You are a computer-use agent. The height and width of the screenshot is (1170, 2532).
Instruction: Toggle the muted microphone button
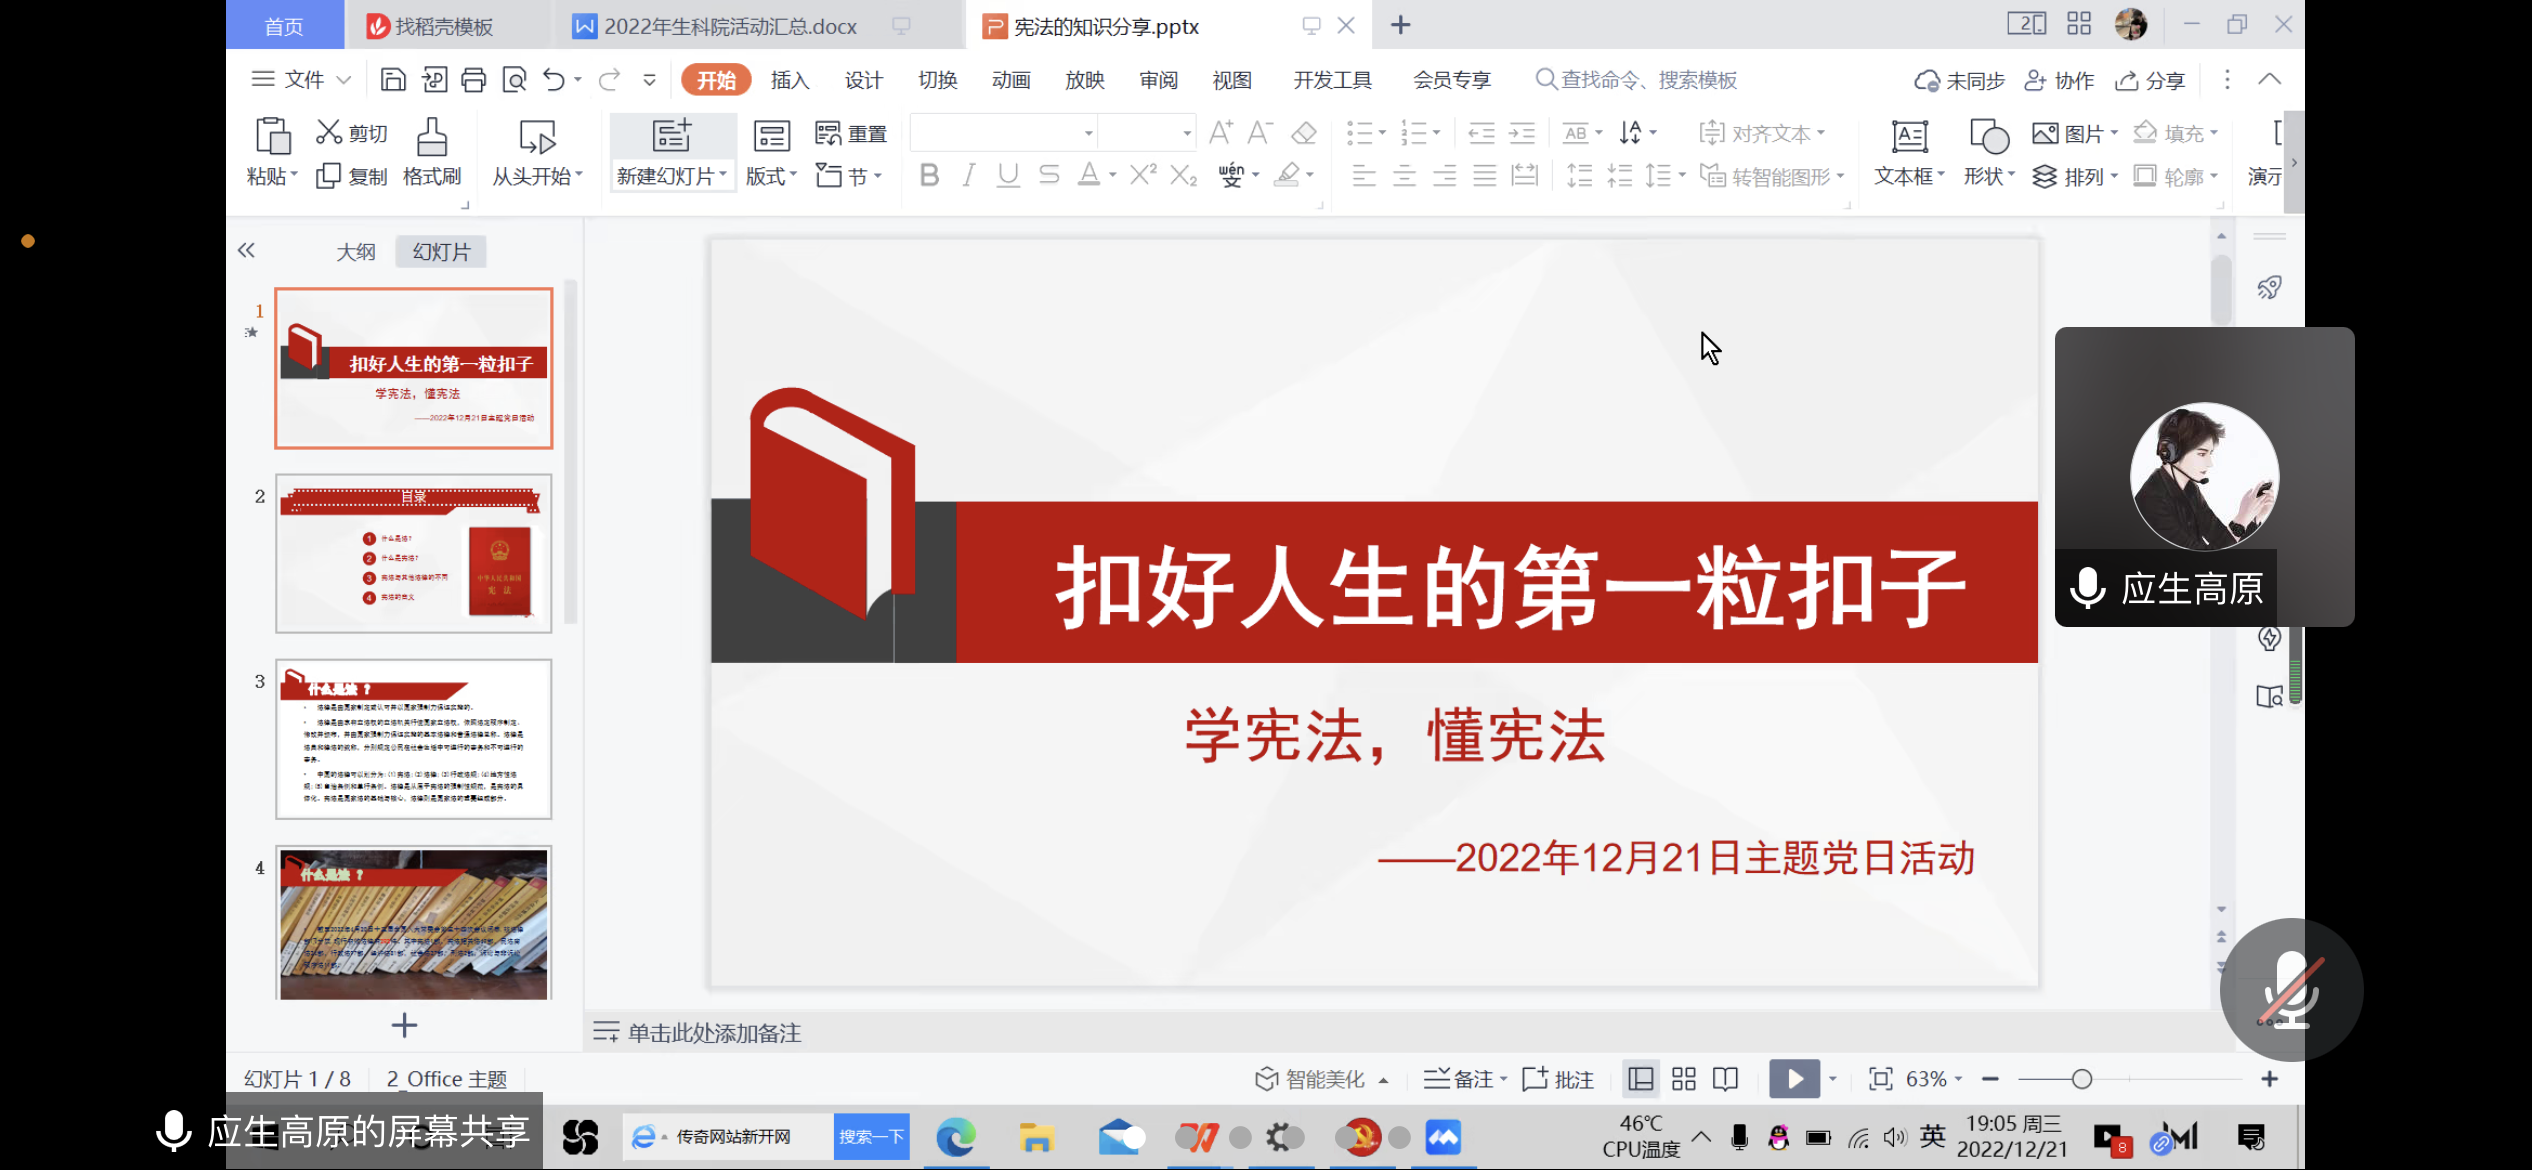pos(2290,990)
